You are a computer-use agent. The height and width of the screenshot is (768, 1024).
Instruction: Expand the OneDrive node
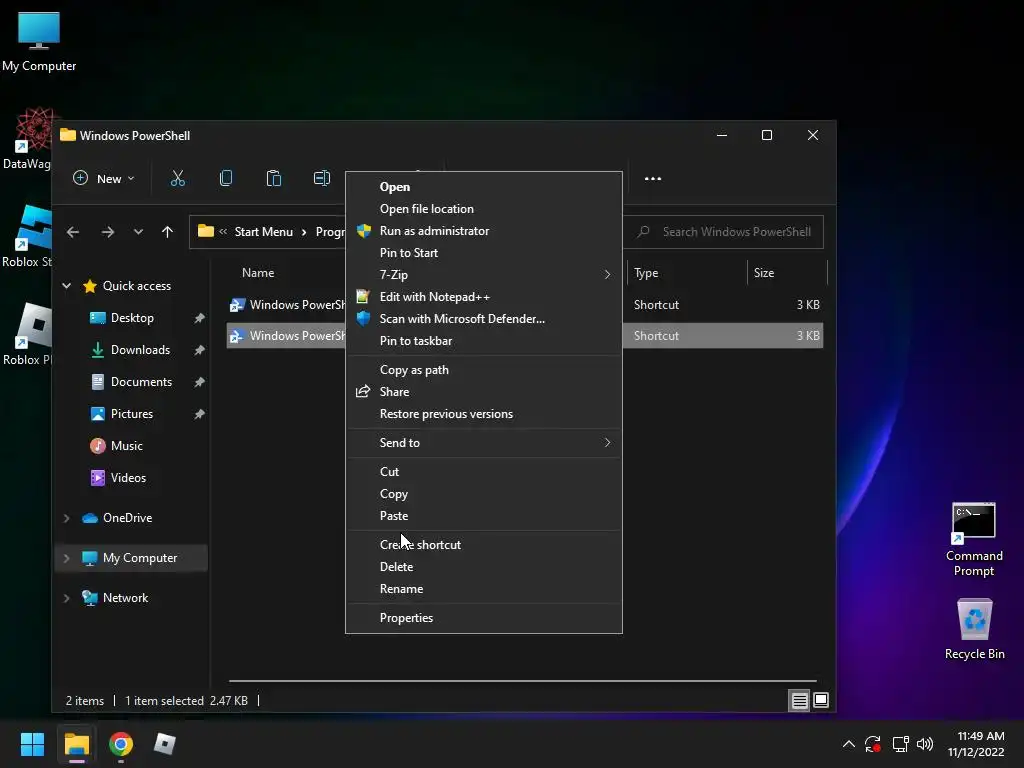[x=67, y=518]
